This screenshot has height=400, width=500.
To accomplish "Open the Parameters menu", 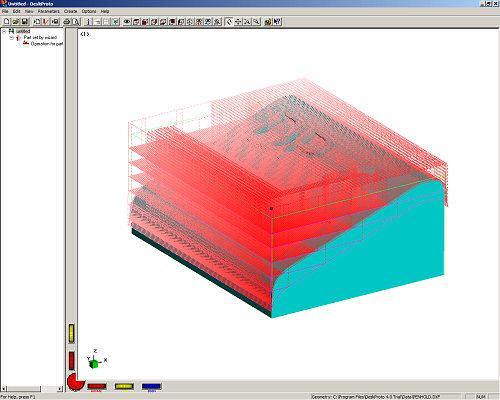I will (x=49, y=11).
